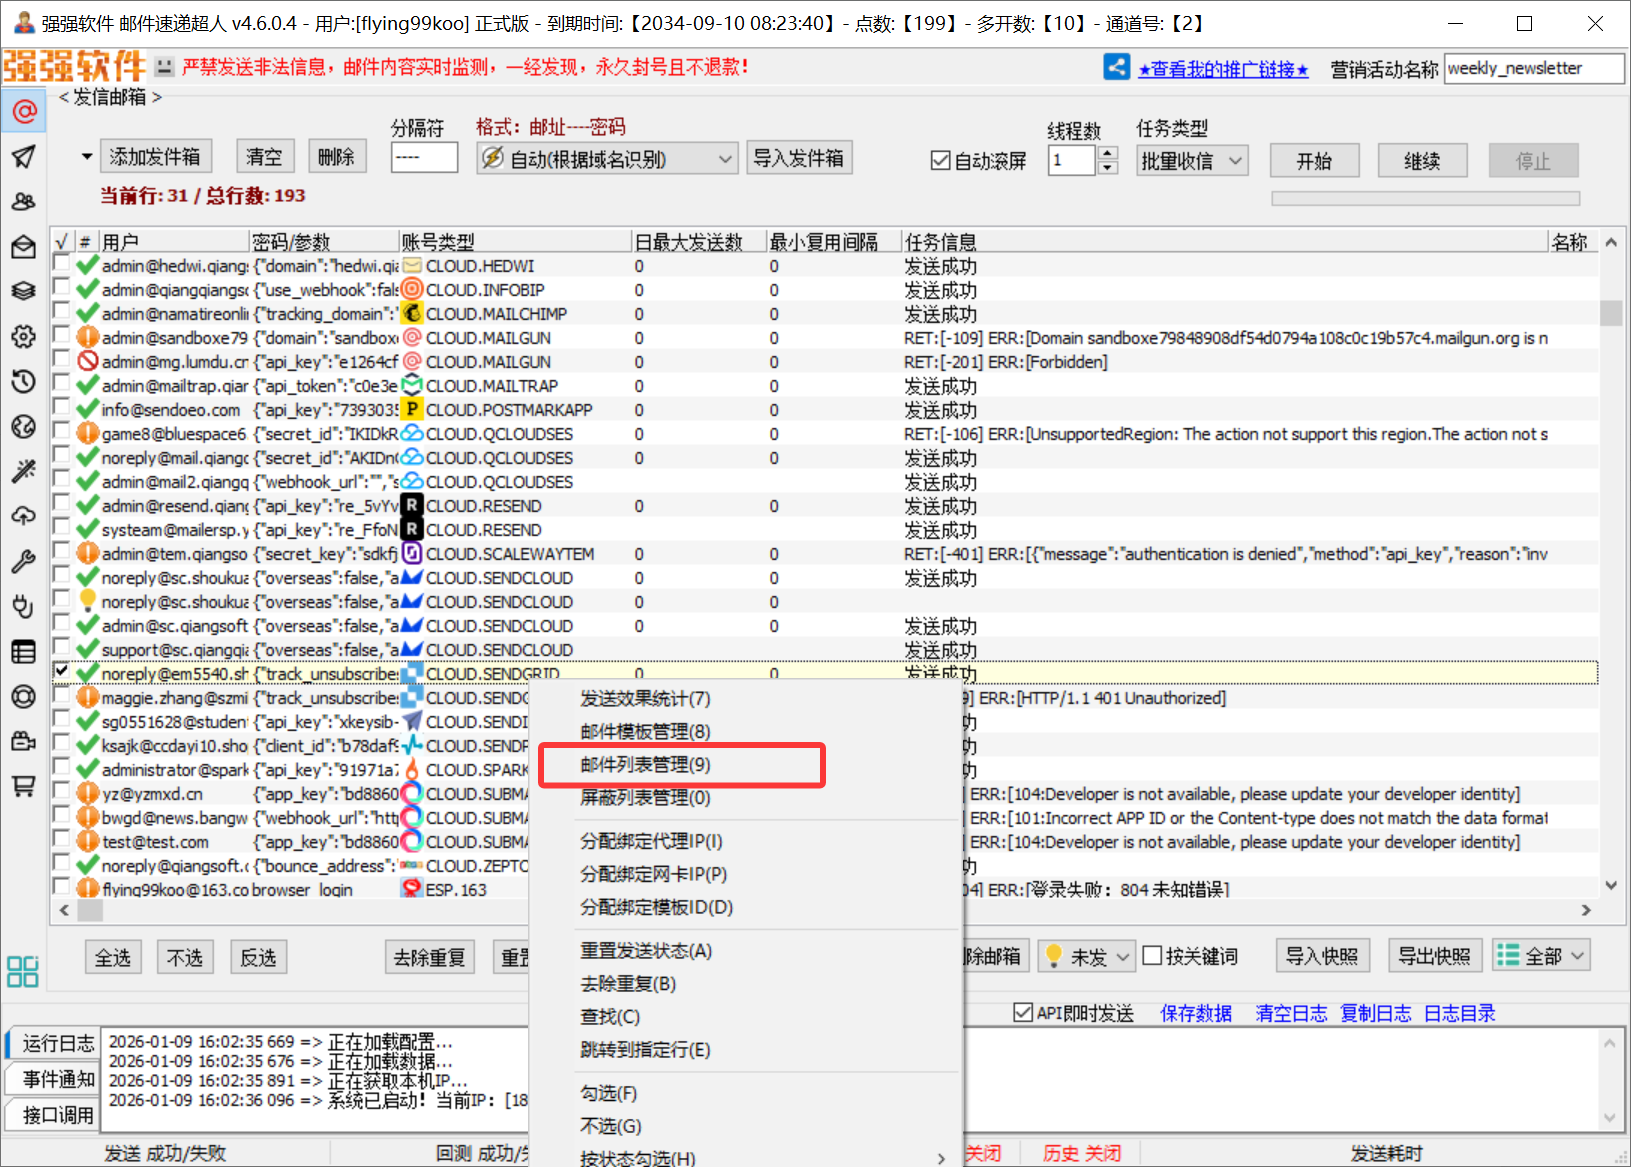This screenshot has width=1631, height=1167.
Task: Click the 营销活动名称 input field
Action: click(x=1533, y=69)
